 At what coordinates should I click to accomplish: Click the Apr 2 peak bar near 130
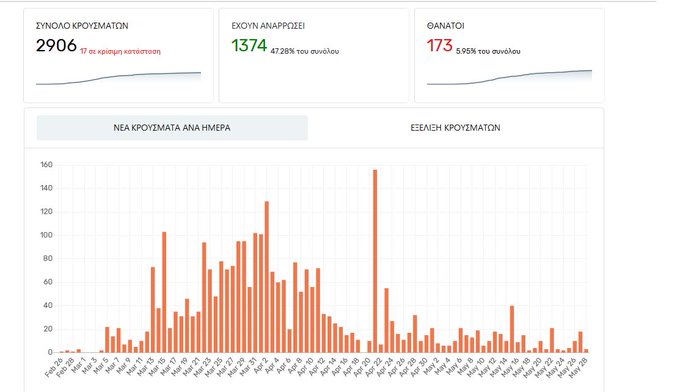[267, 277]
